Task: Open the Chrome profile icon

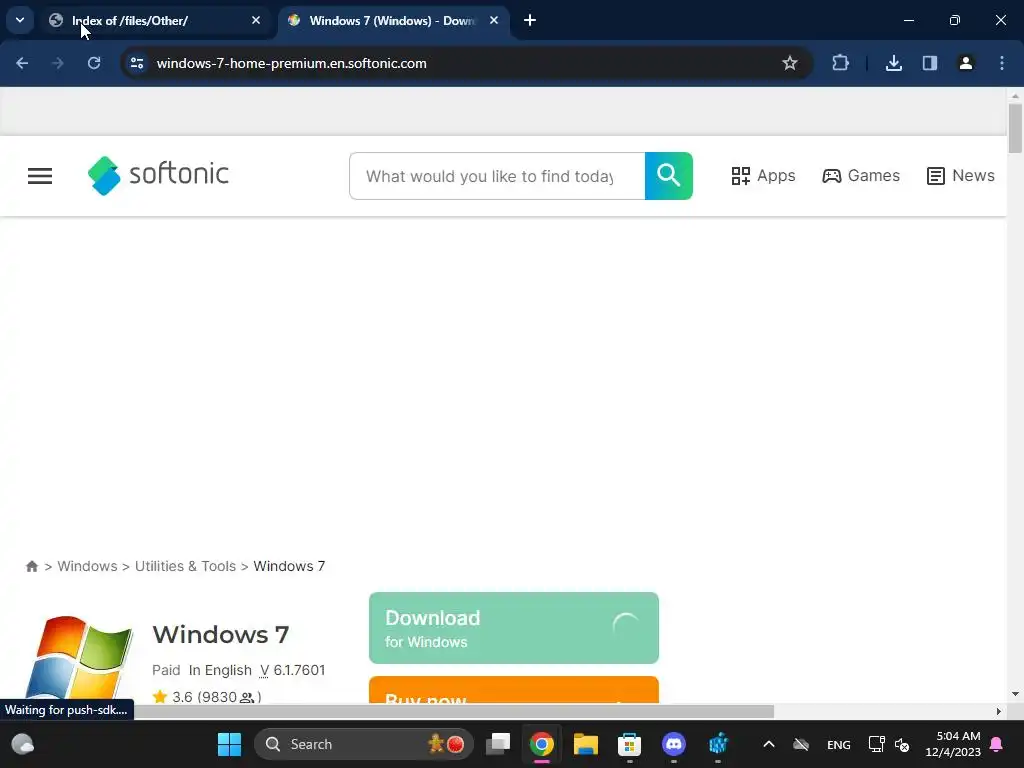Action: pyautogui.click(x=966, y=63)
